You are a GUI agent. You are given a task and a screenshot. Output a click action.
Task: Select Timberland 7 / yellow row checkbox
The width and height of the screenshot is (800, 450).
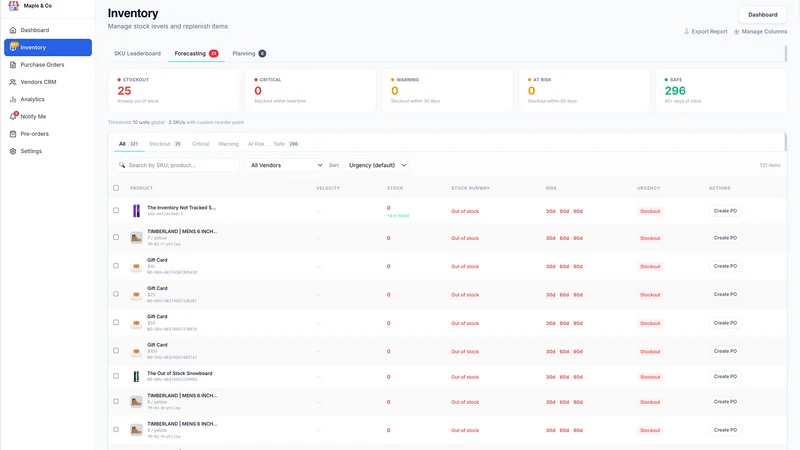tap(116, 237)
